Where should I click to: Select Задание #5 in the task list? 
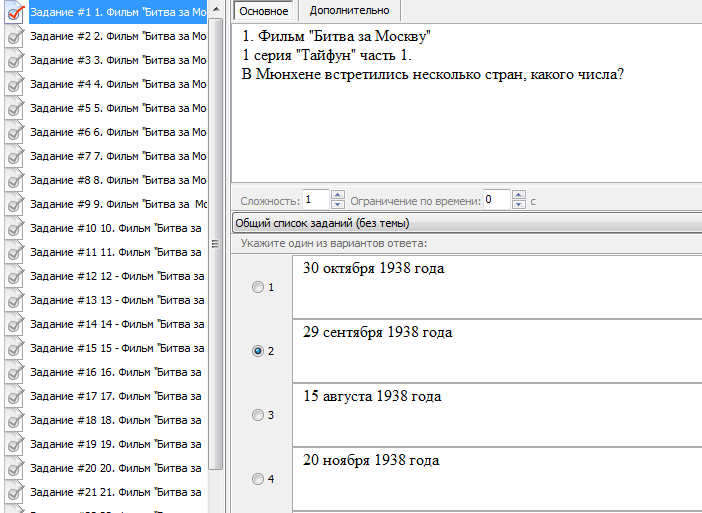pos(118,108)
